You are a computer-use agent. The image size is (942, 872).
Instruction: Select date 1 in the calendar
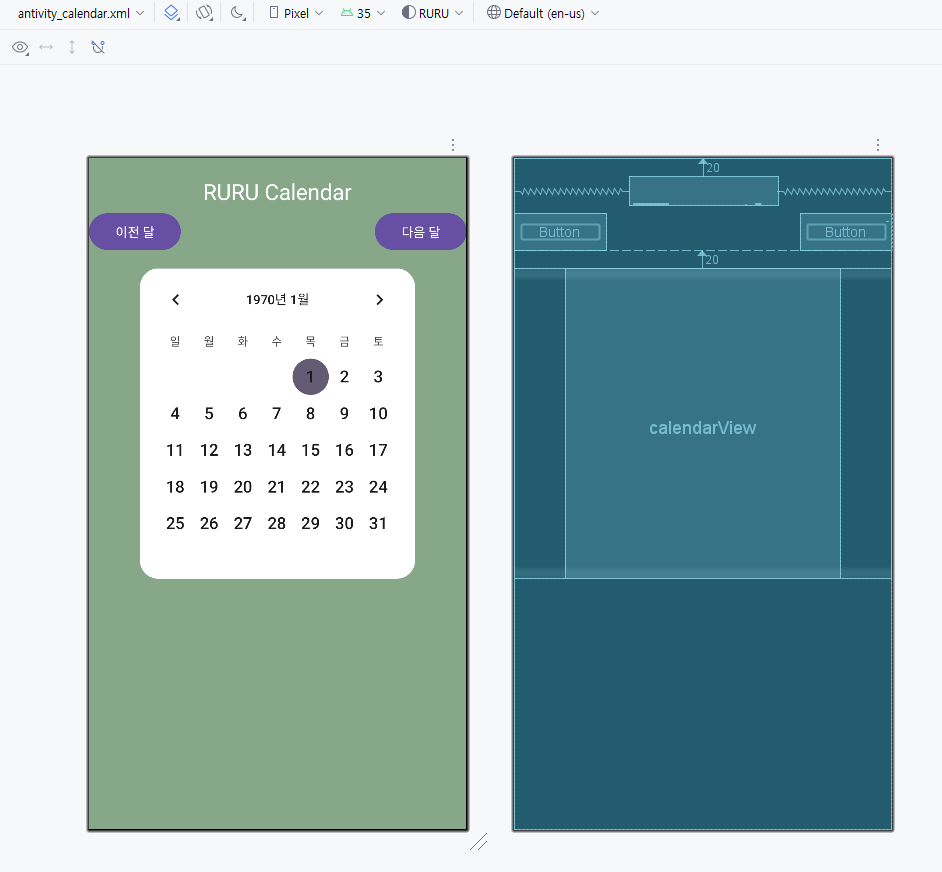click(310, 377)
